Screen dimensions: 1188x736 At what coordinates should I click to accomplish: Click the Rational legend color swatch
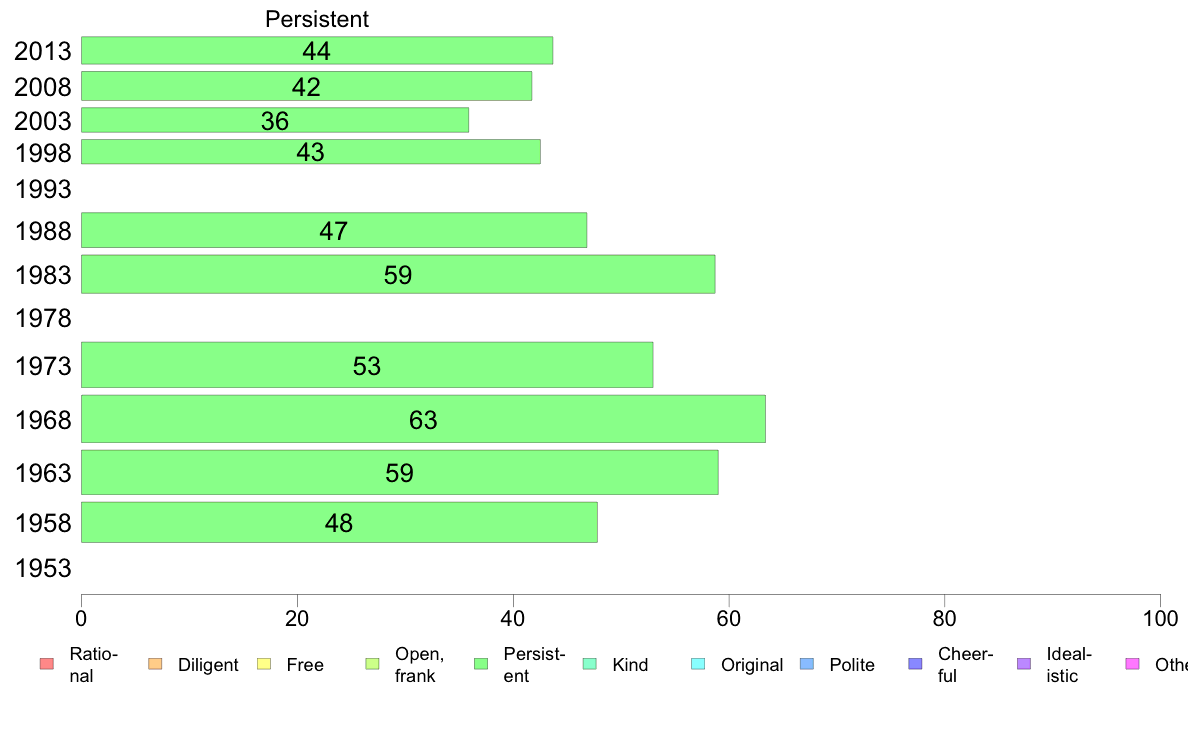(x=47, y=664)
